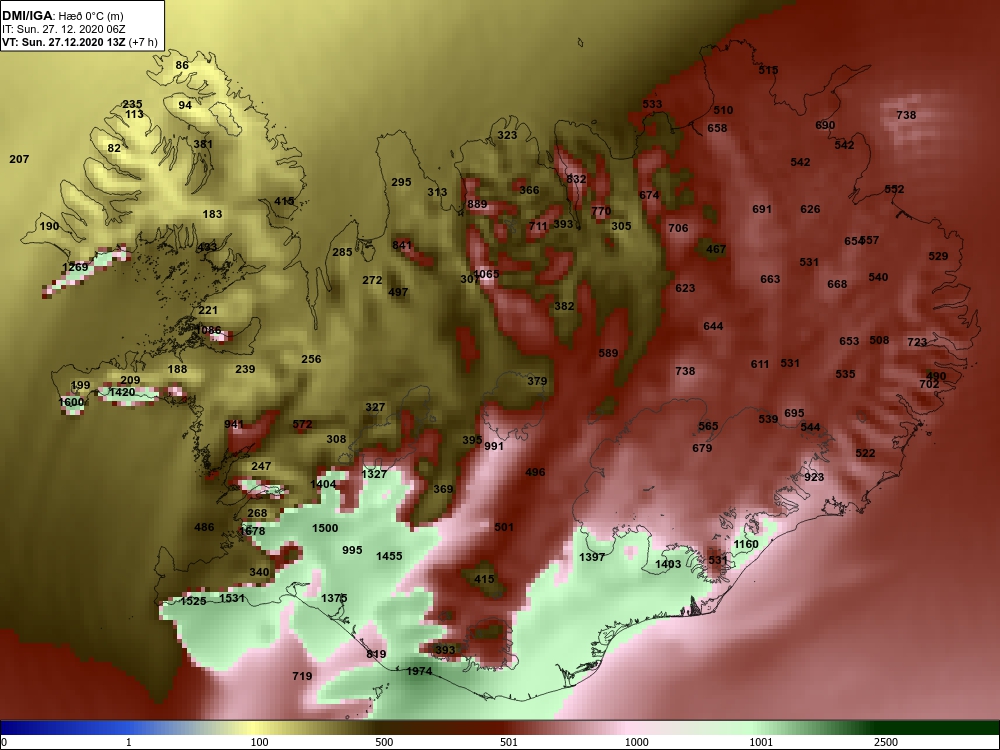Viewport: 1000px width, 750px height.
Task: Click the 1086 value on the map
Action: (208, 330)
